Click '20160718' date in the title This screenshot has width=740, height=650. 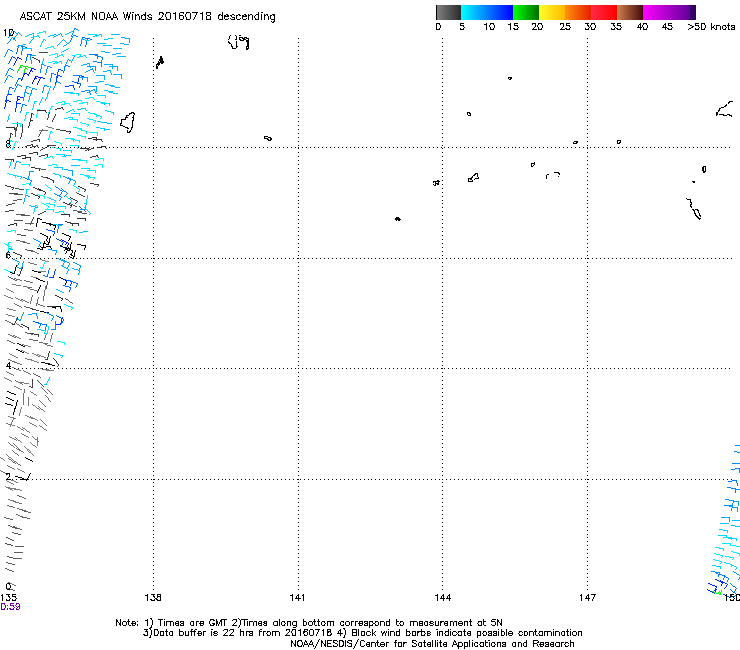[185, 17]
